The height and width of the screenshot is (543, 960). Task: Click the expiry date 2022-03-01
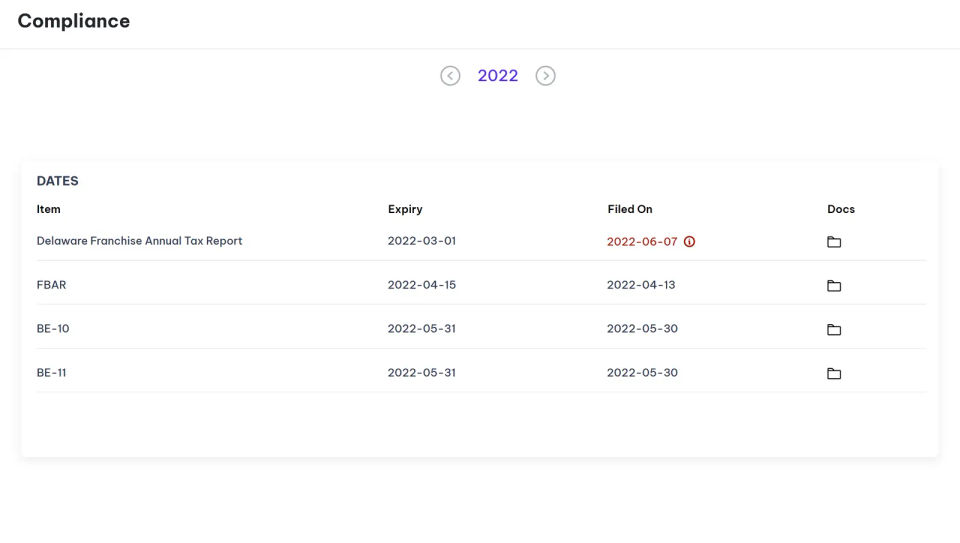[x=422, y=241]
